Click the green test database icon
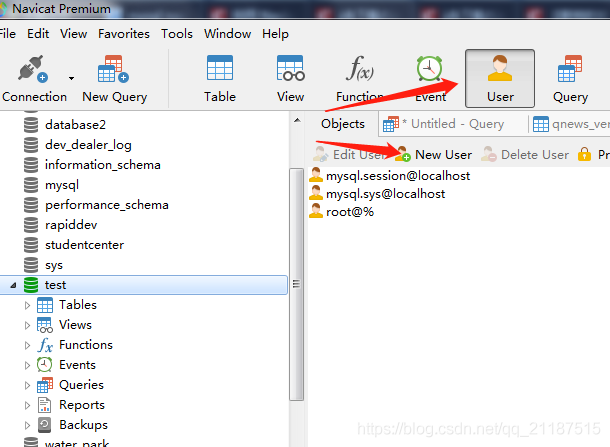Viewport: 610px width, 447px height. 31,285
